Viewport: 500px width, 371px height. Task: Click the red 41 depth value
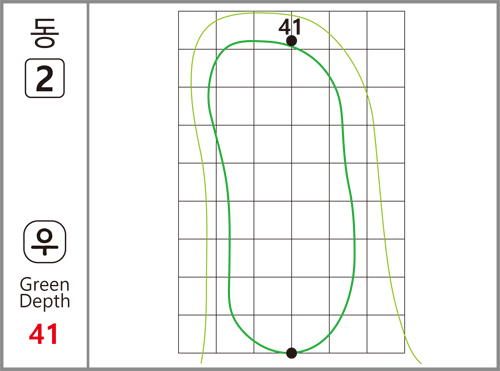[x=44, y=334]
